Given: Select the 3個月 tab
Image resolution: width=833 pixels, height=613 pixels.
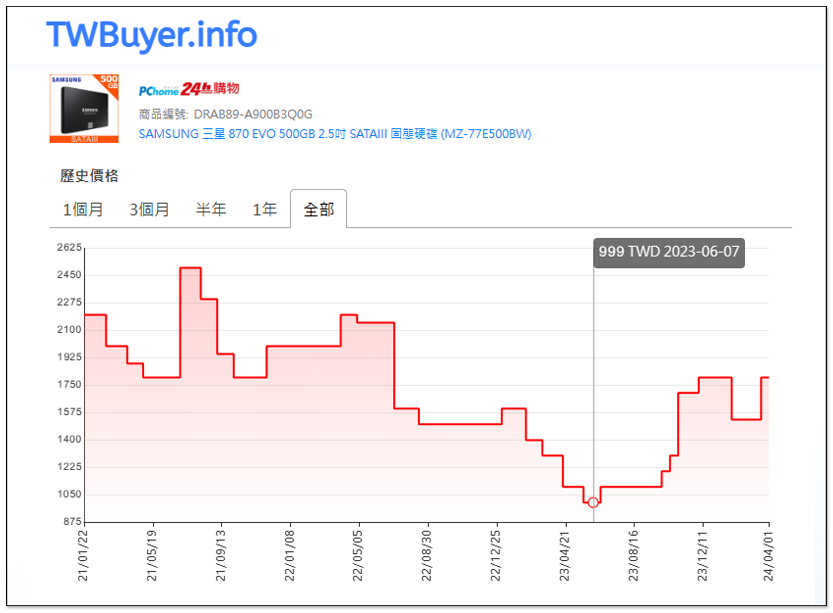Looking at the screenshot, I should point(149,210).
